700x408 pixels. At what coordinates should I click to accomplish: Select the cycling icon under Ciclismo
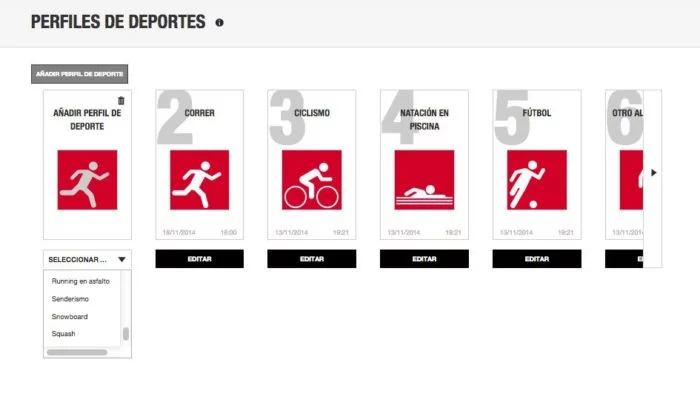click(x=312, y=180)
